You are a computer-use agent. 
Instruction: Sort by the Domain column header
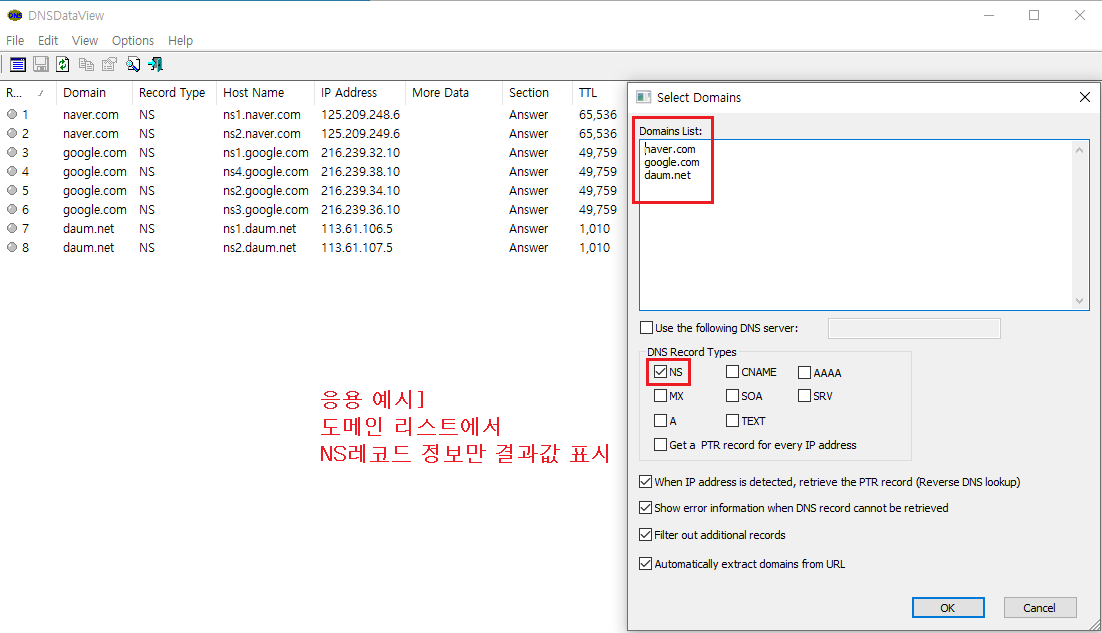(x=93, y=93)
